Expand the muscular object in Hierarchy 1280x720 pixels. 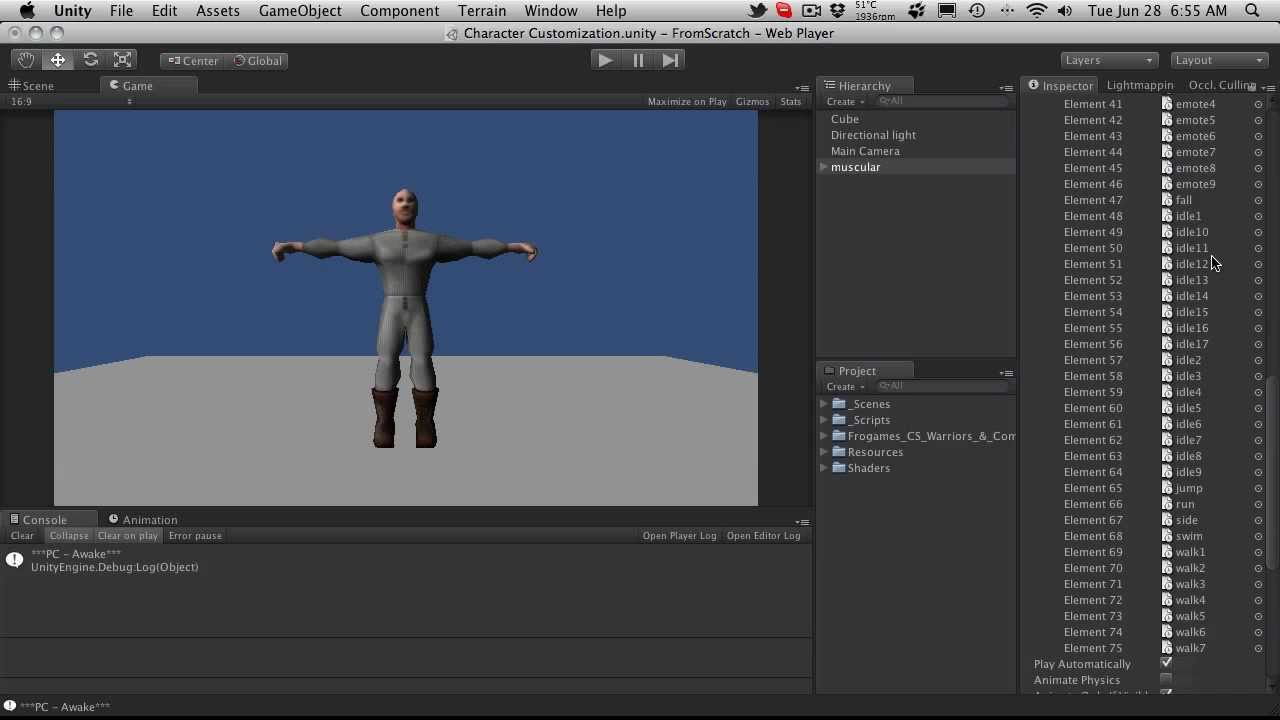click(824, 167)
